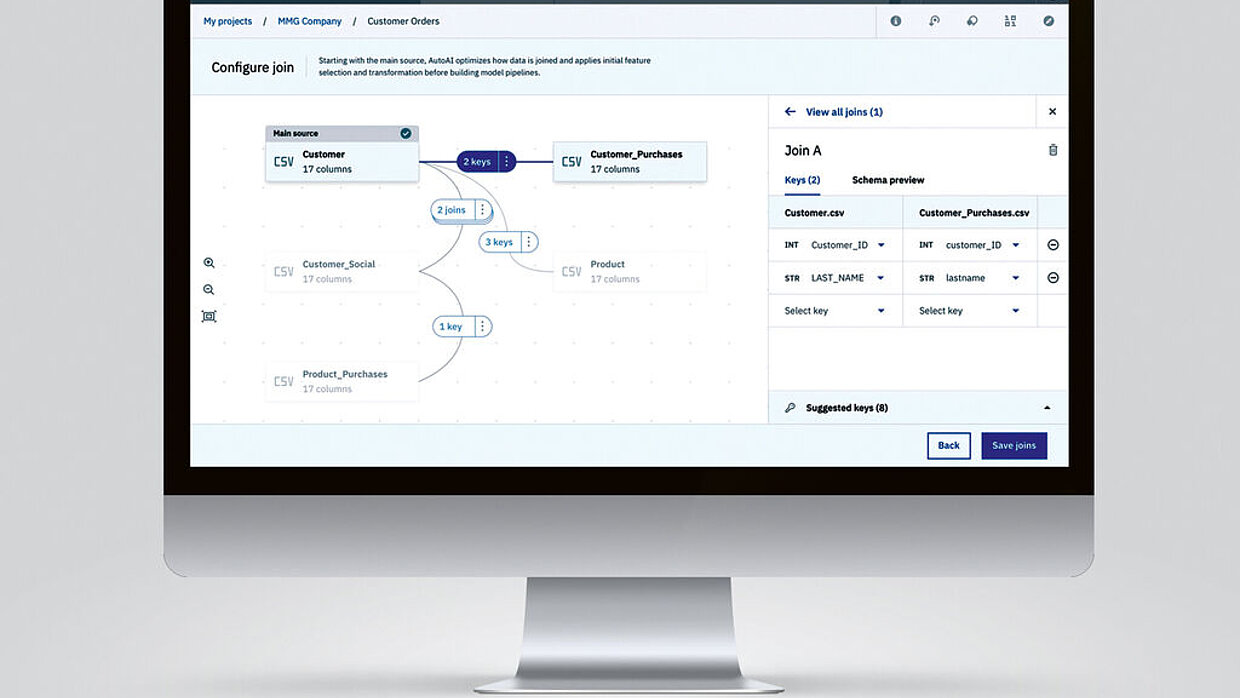Click the information icon in top toolbar
1240x698 pixels.
(x=895, y=21)
